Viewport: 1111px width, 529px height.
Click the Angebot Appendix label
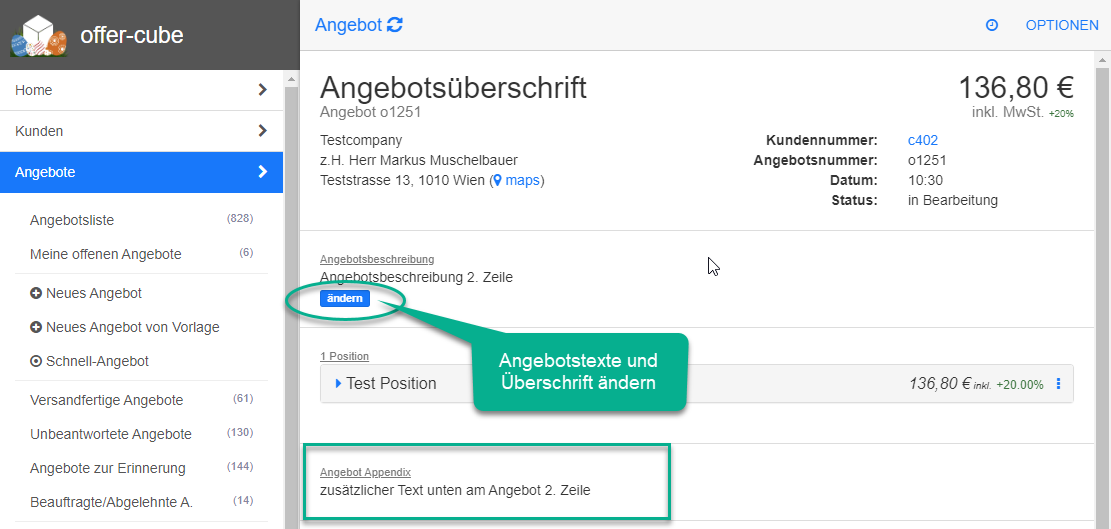(366, 472)
